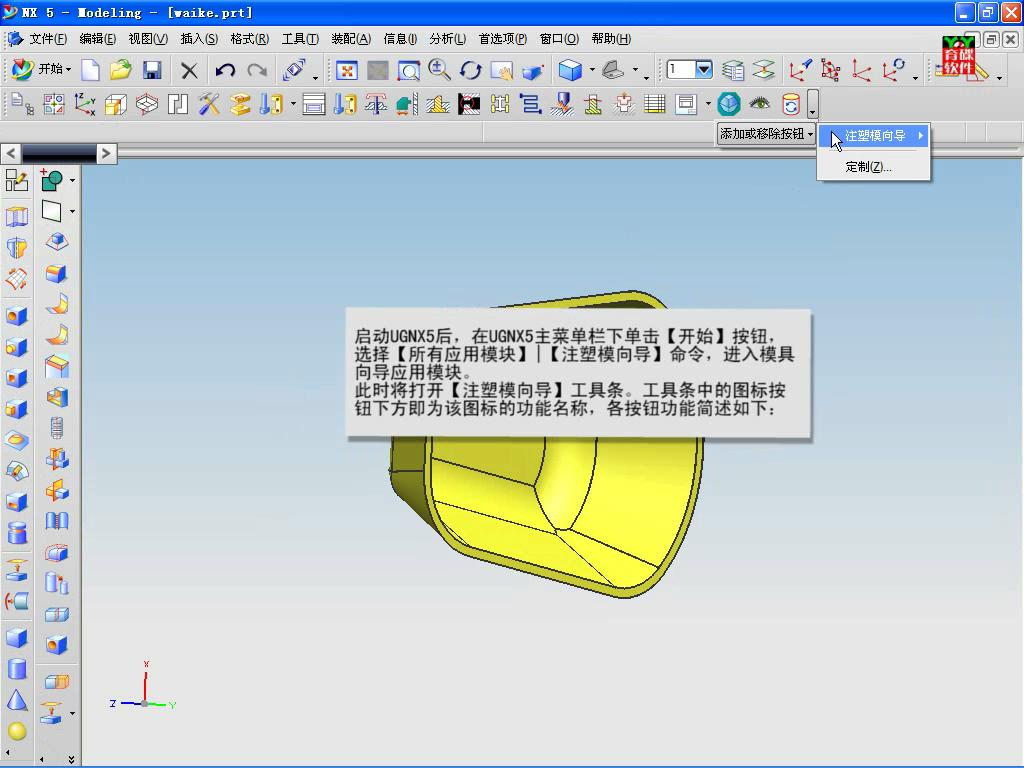Viewport: 1024px width, 768px height.
Task: Open the Bill of Materials table icon
Action: coord(655,104)
